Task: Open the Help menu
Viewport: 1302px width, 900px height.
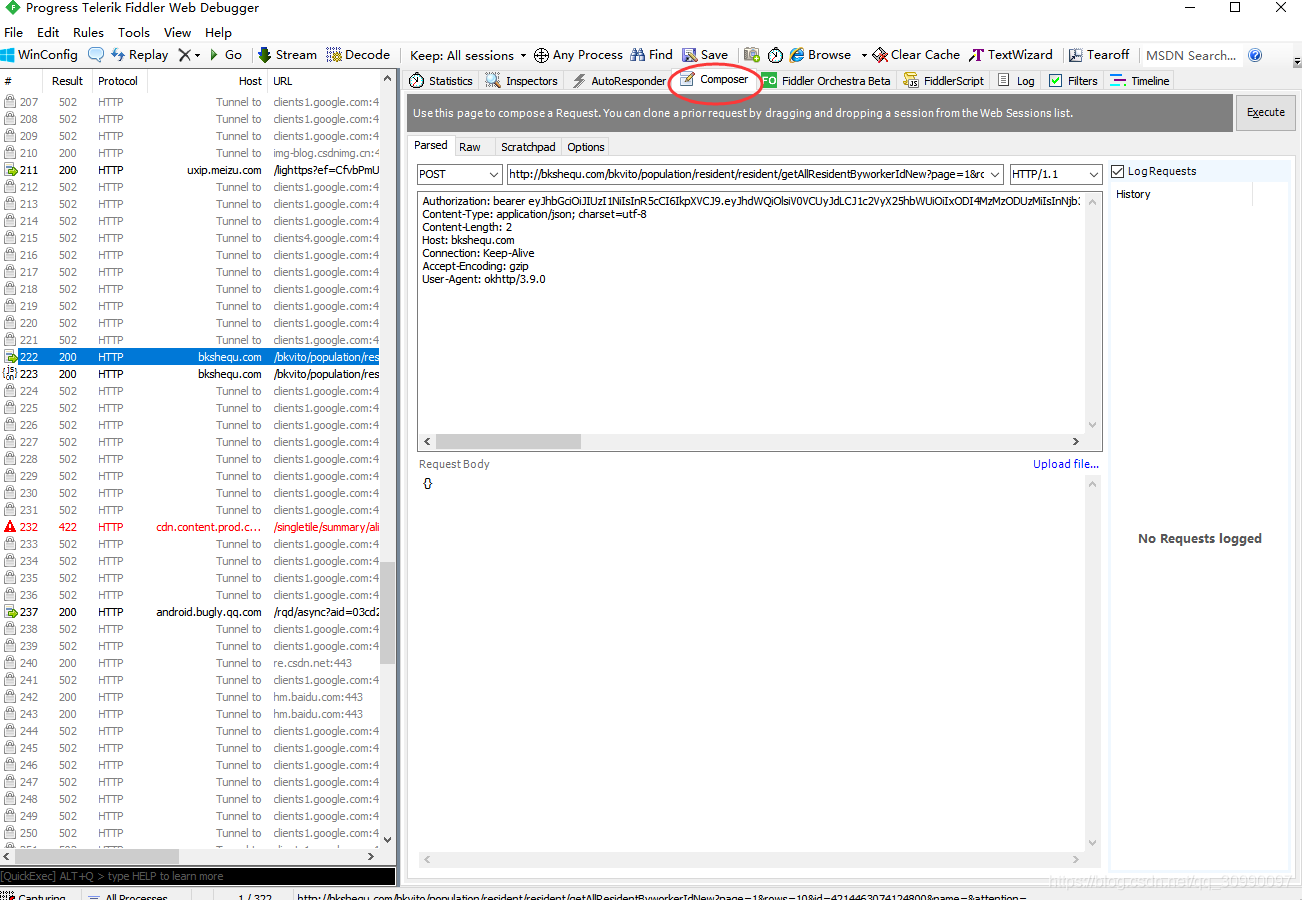Action: coord(218,32)
